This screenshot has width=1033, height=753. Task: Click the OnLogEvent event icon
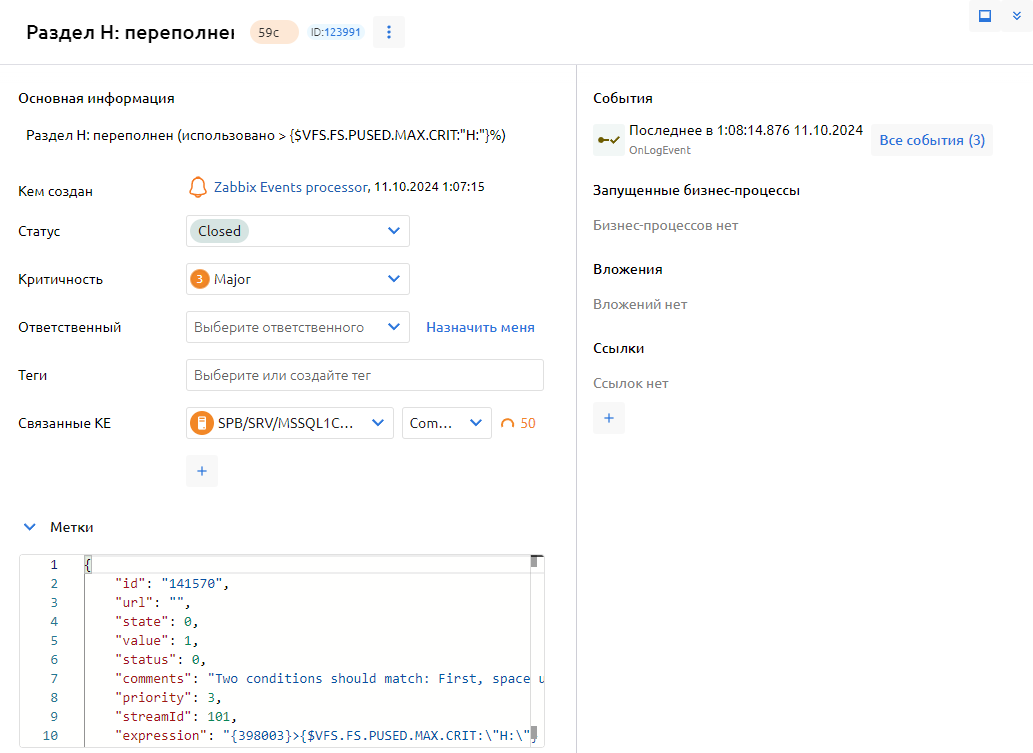(x=607, y=140)
